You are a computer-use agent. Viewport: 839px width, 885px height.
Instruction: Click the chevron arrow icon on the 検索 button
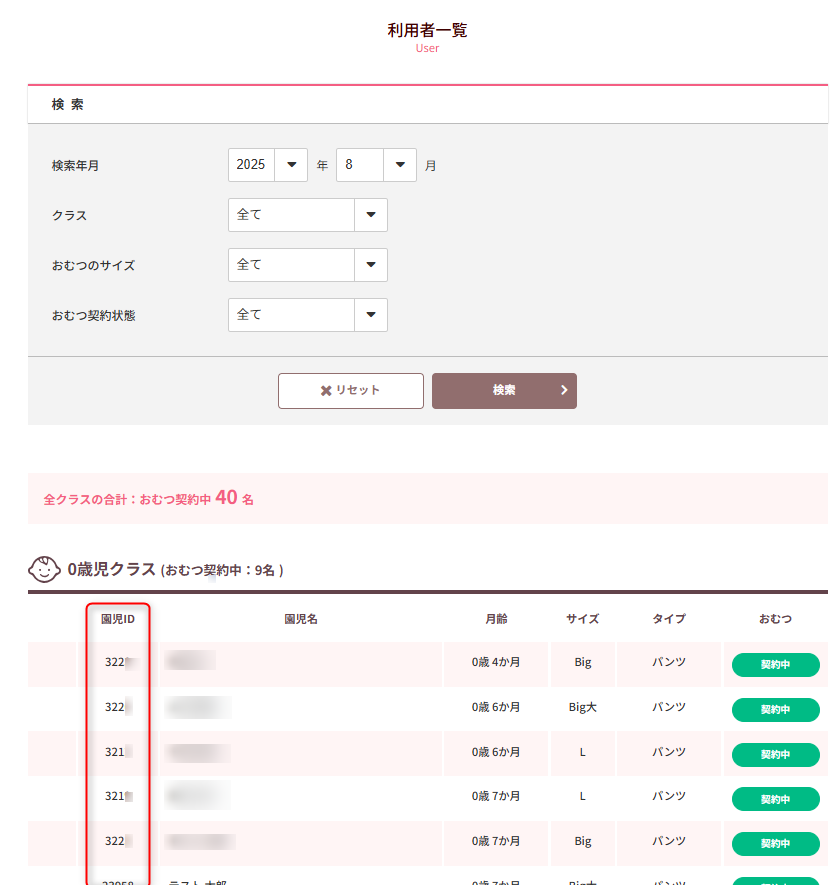(x=562, y=390)
